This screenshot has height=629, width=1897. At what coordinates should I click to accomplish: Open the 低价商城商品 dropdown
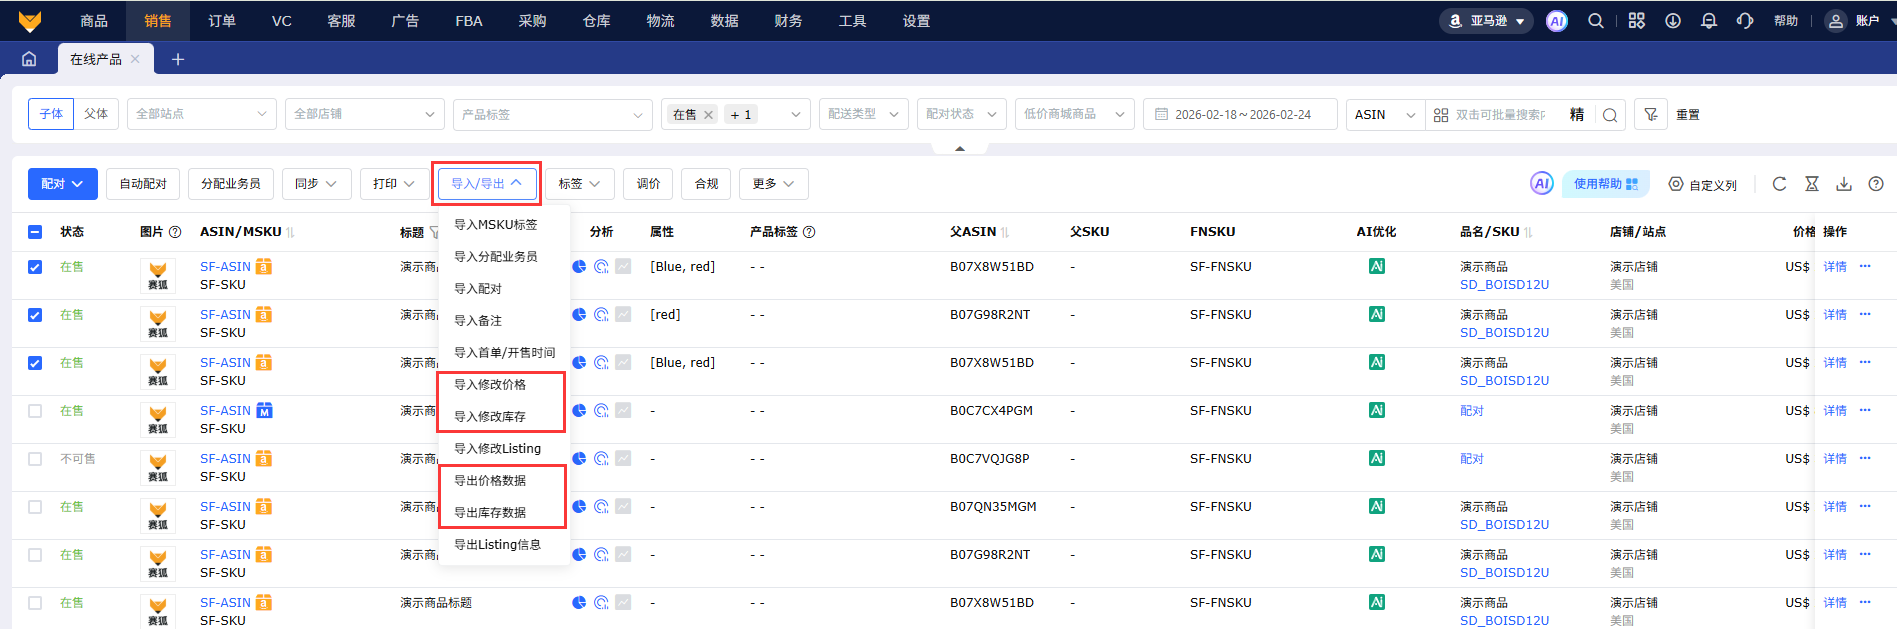click(x=1074, y=114)
